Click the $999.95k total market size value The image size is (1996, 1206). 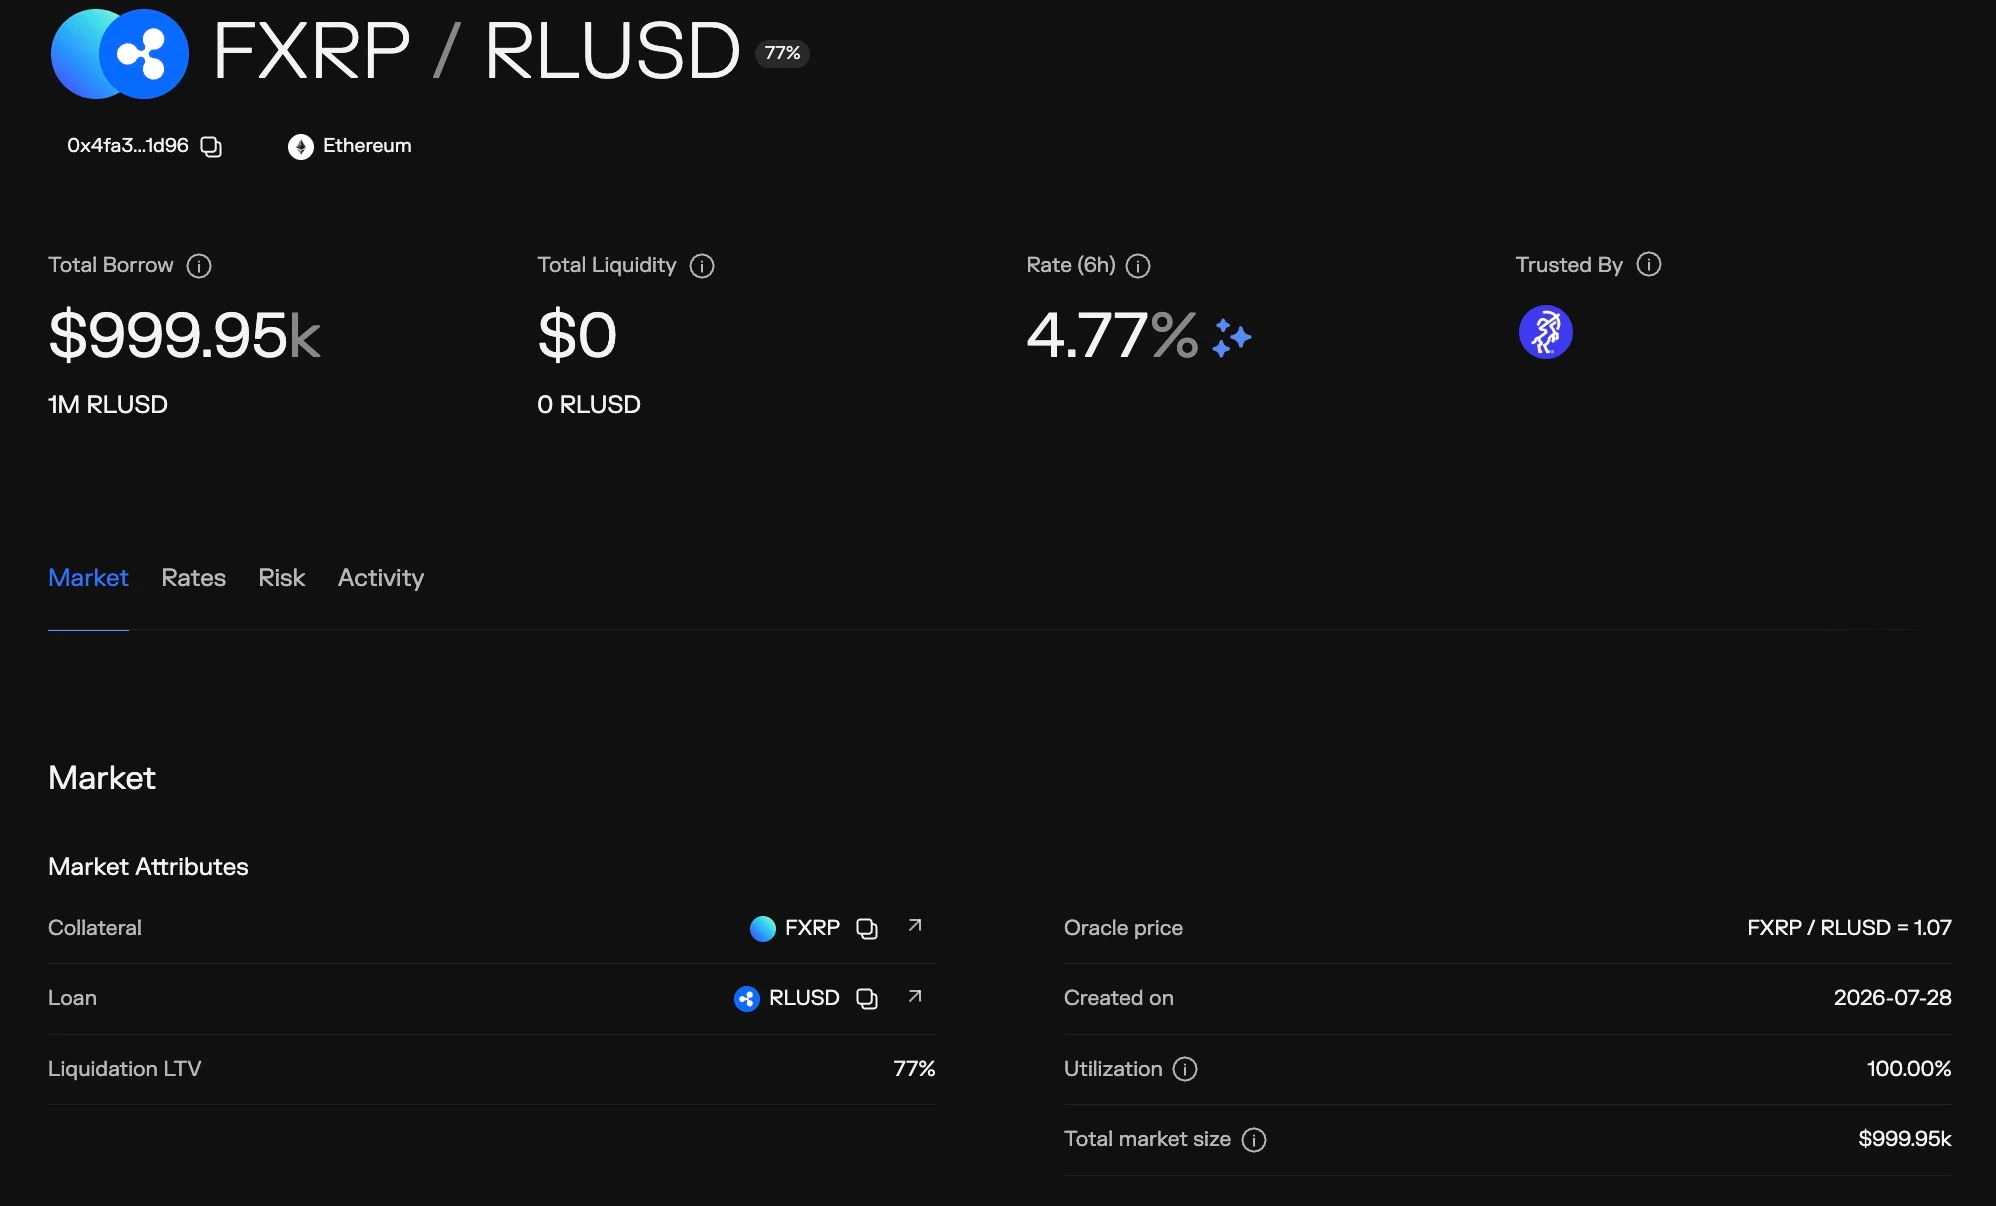point(1905,1139)
